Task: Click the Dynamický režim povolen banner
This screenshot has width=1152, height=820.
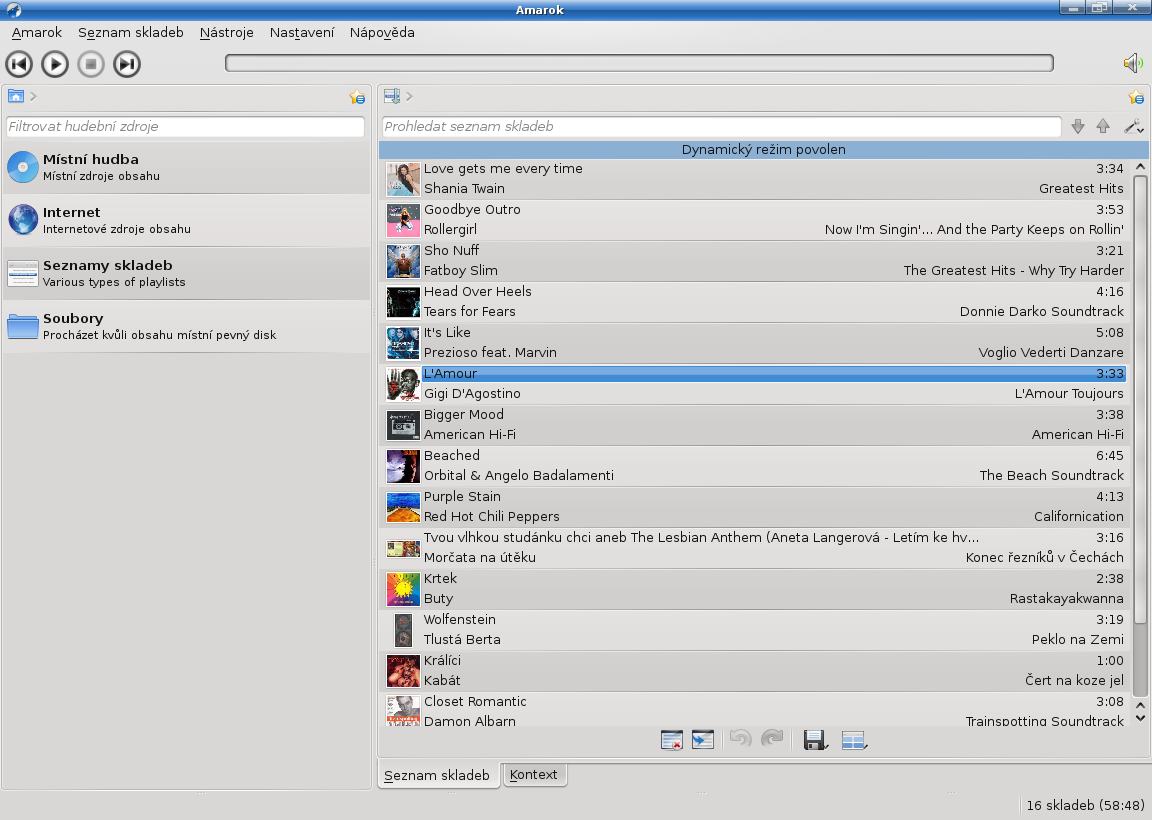Action: pos(763,149)
